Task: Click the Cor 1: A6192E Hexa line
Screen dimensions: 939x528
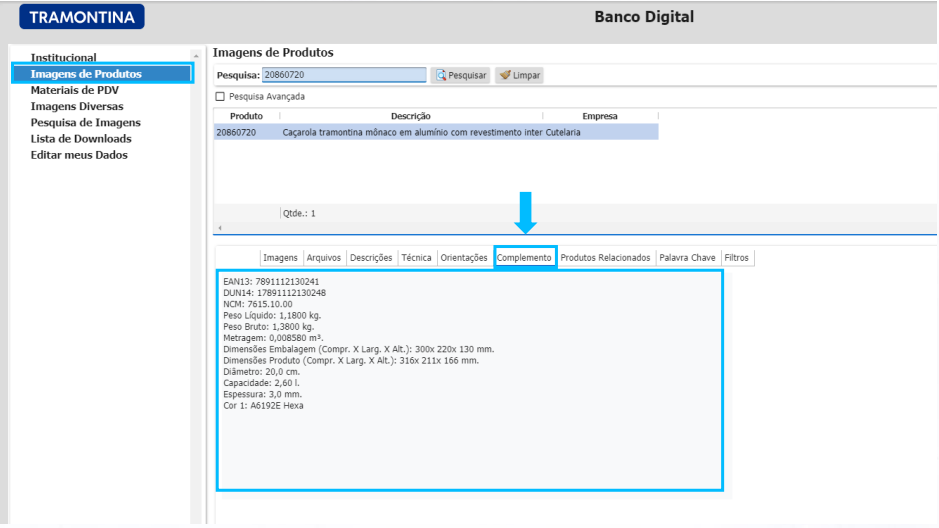Action: 263,406
